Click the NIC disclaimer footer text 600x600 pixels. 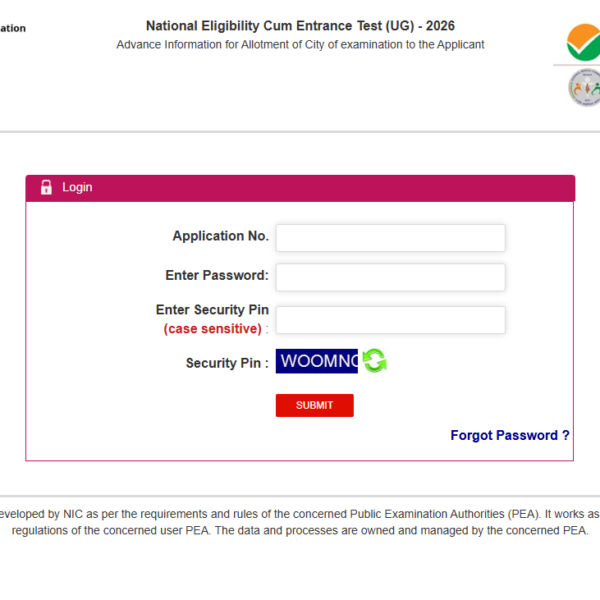coord(300,523)
